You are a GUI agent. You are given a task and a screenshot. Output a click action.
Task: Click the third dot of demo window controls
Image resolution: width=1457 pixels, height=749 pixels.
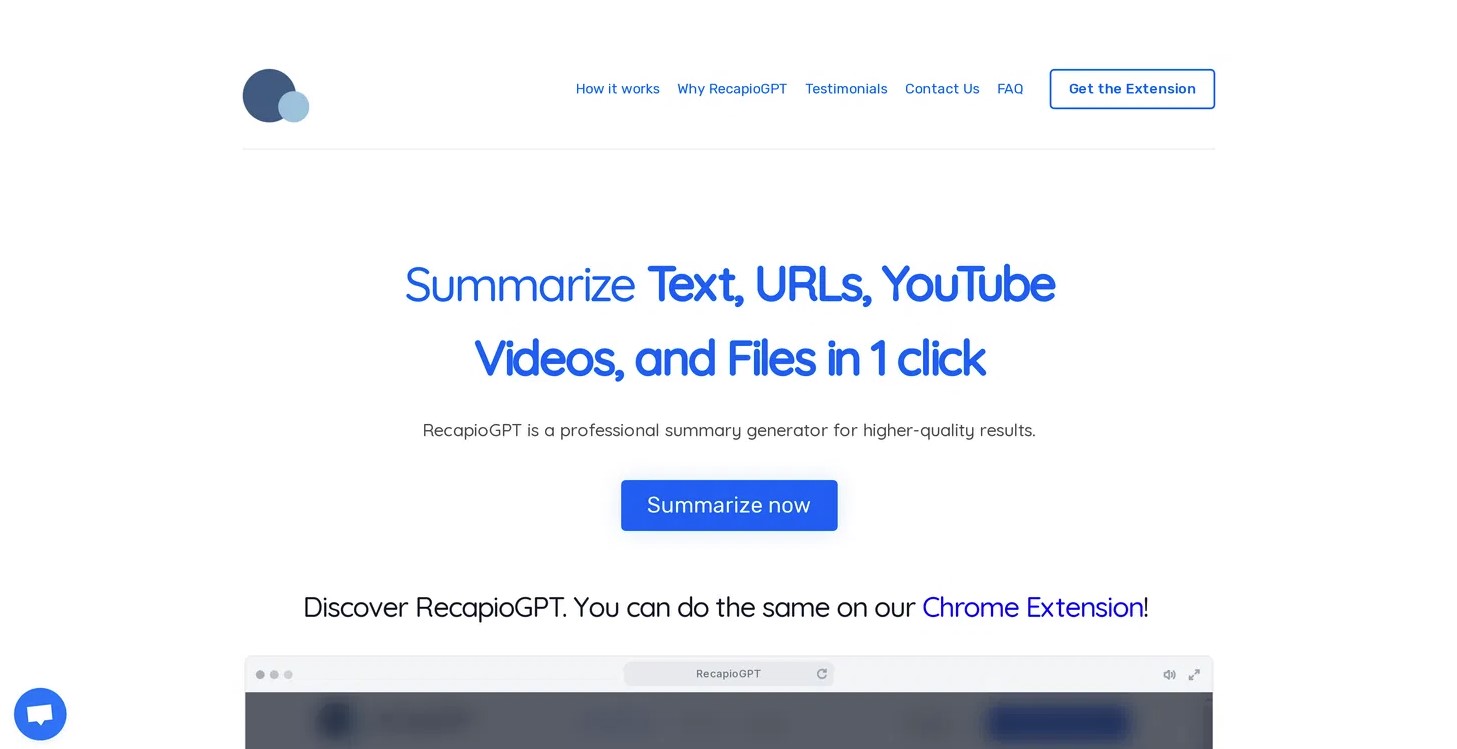click(x=288, y=675)
